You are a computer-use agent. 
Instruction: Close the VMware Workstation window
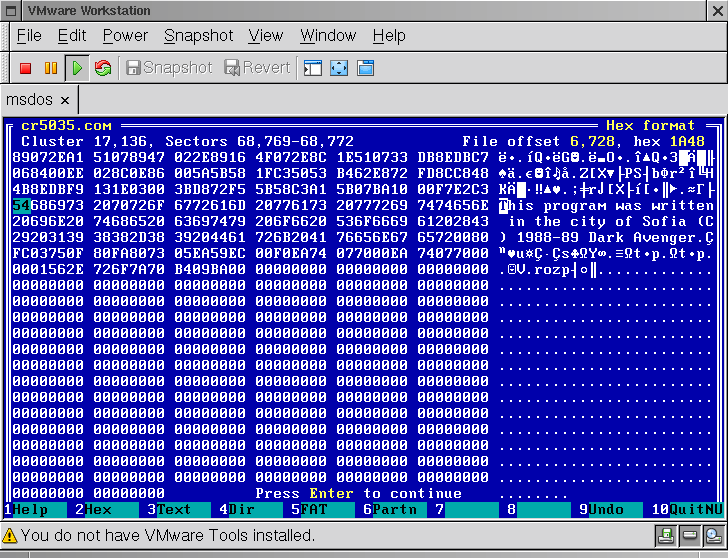point(717,11)
